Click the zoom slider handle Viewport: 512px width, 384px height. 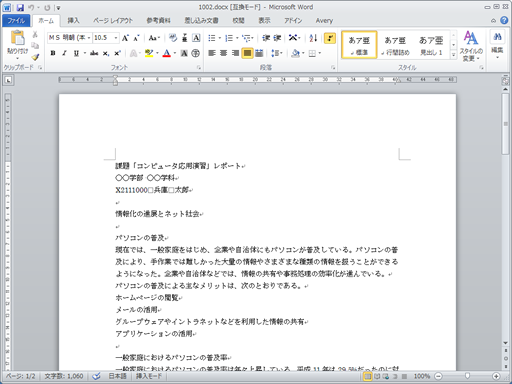[467, 376]
